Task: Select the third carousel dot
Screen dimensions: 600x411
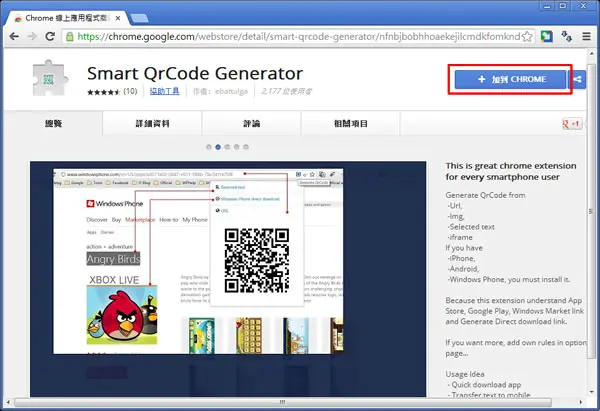Action: (x=227, y=147)
